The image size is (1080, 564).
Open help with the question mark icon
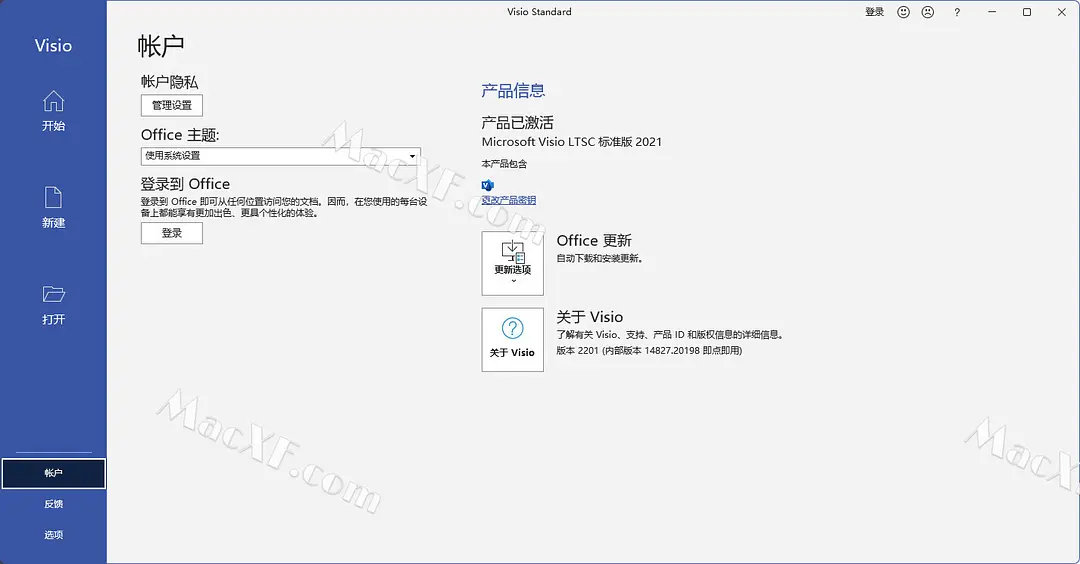pyautogui.click(x=957, y=12)
